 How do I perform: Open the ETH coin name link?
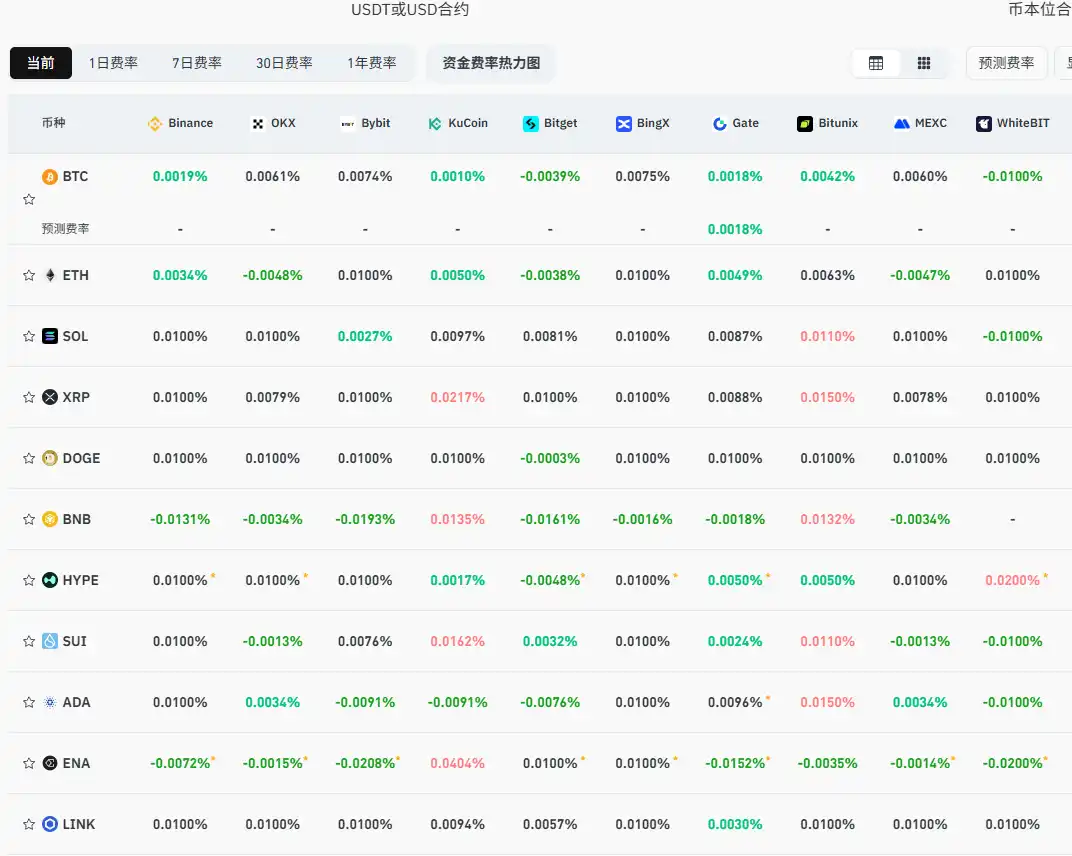[76, 276]
